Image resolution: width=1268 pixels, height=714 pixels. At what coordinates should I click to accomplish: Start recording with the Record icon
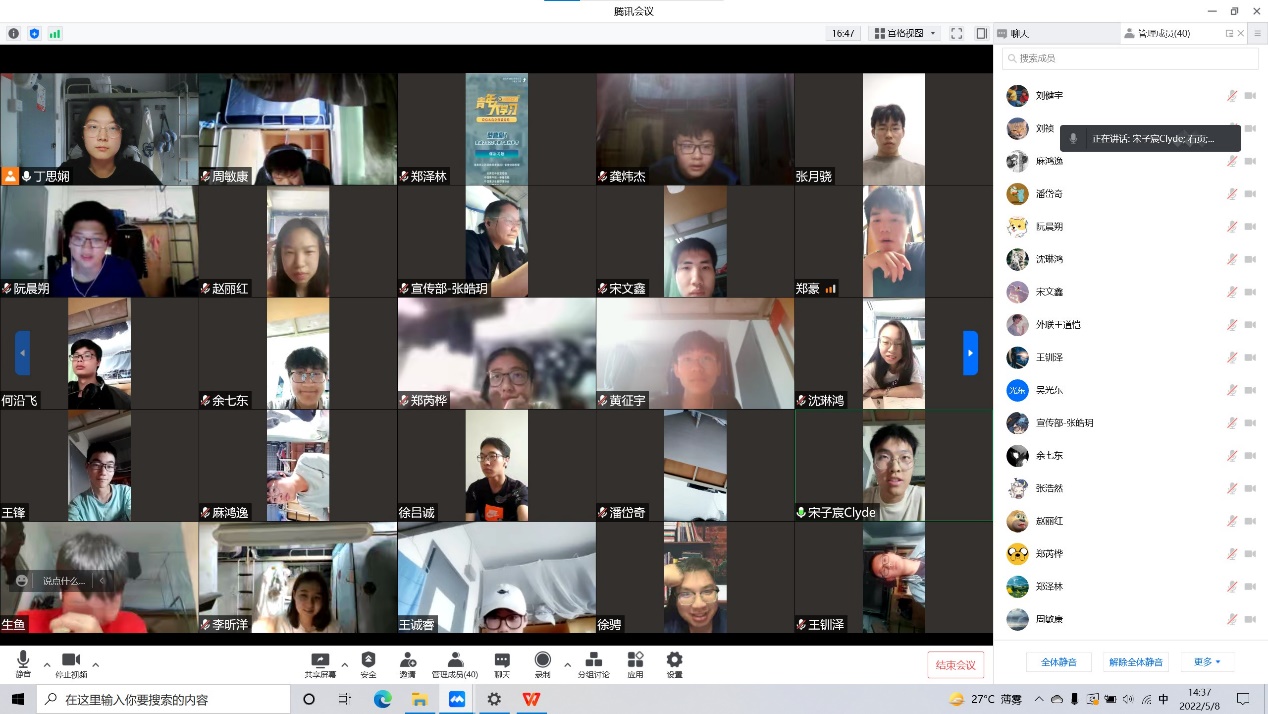[x=542, y=664]
